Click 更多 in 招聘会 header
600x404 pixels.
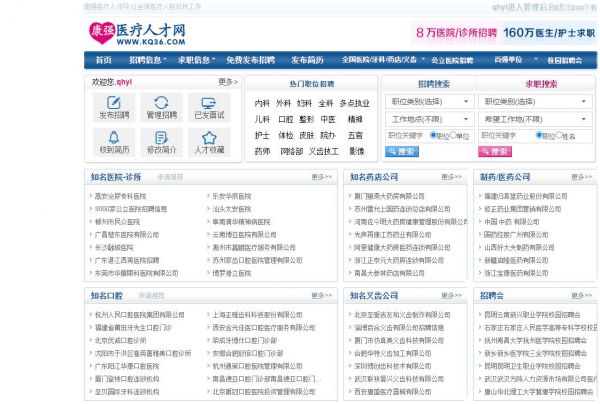[x=582, y=295]
